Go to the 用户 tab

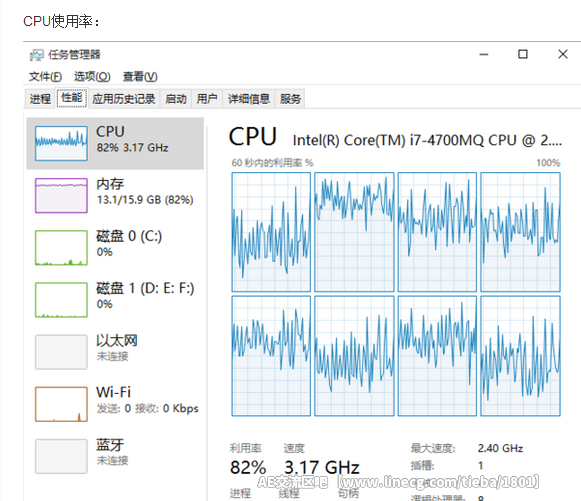click(207, 99)
